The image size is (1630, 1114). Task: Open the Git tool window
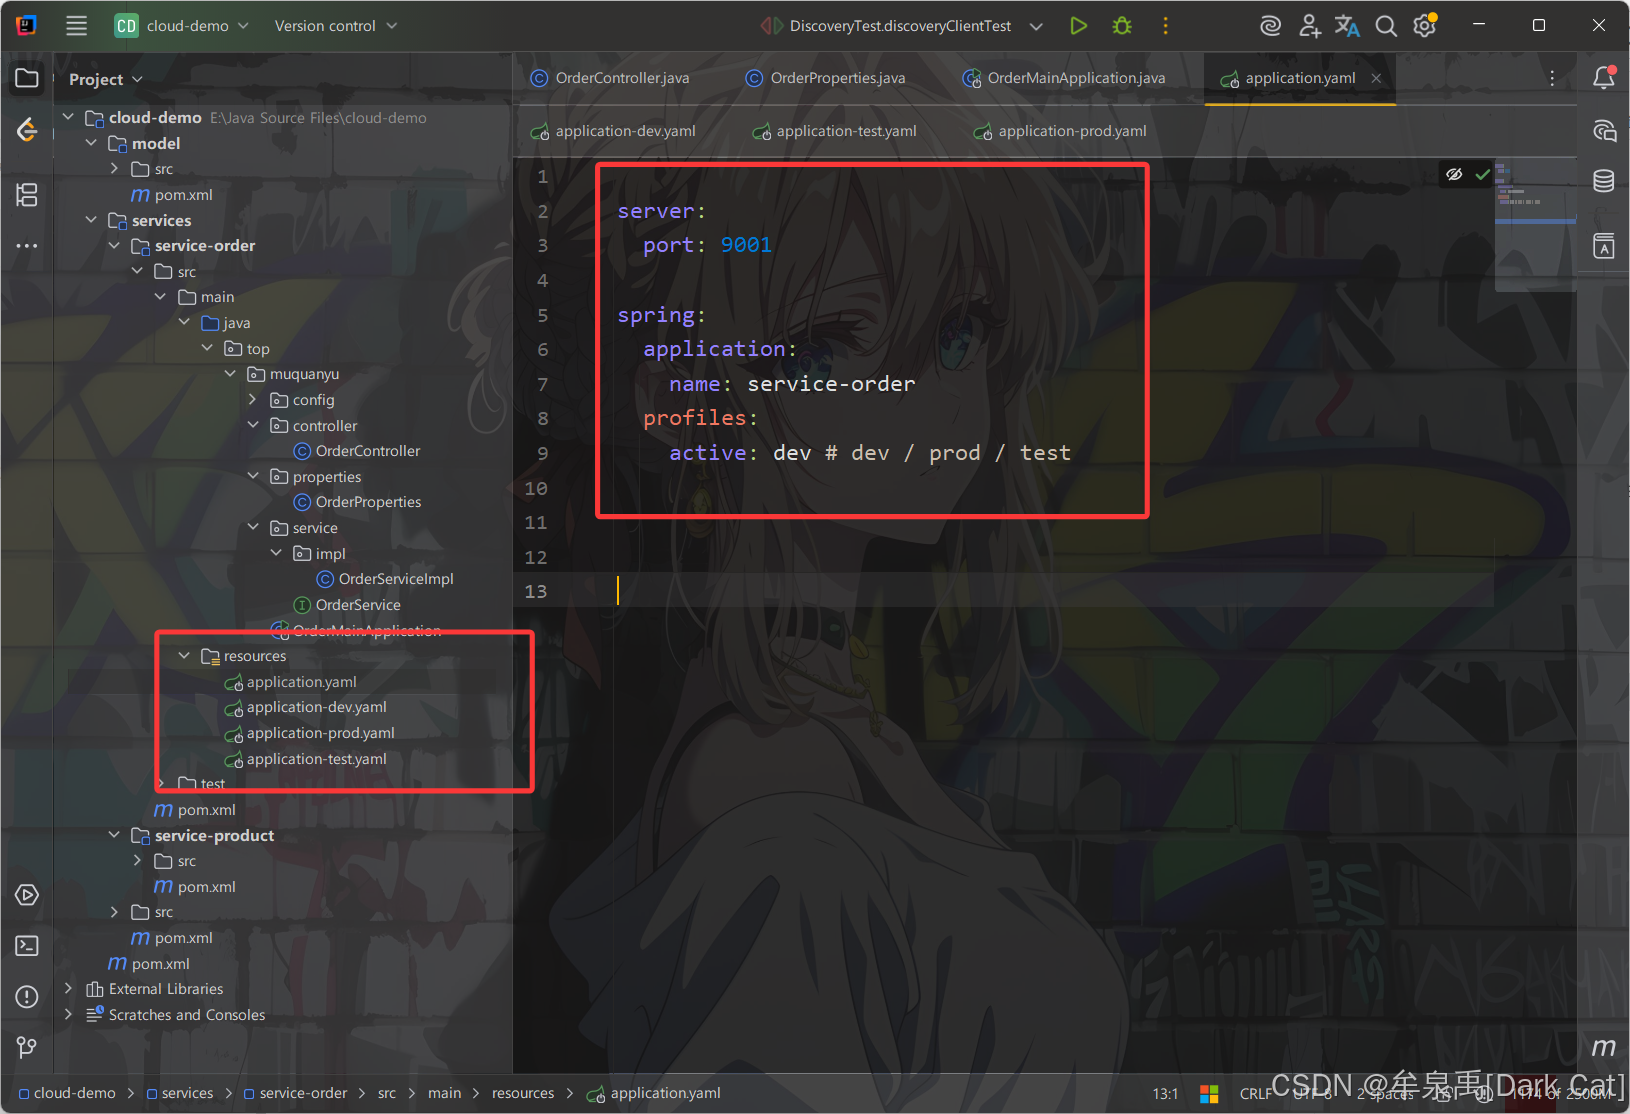[x=27, y=1047]
